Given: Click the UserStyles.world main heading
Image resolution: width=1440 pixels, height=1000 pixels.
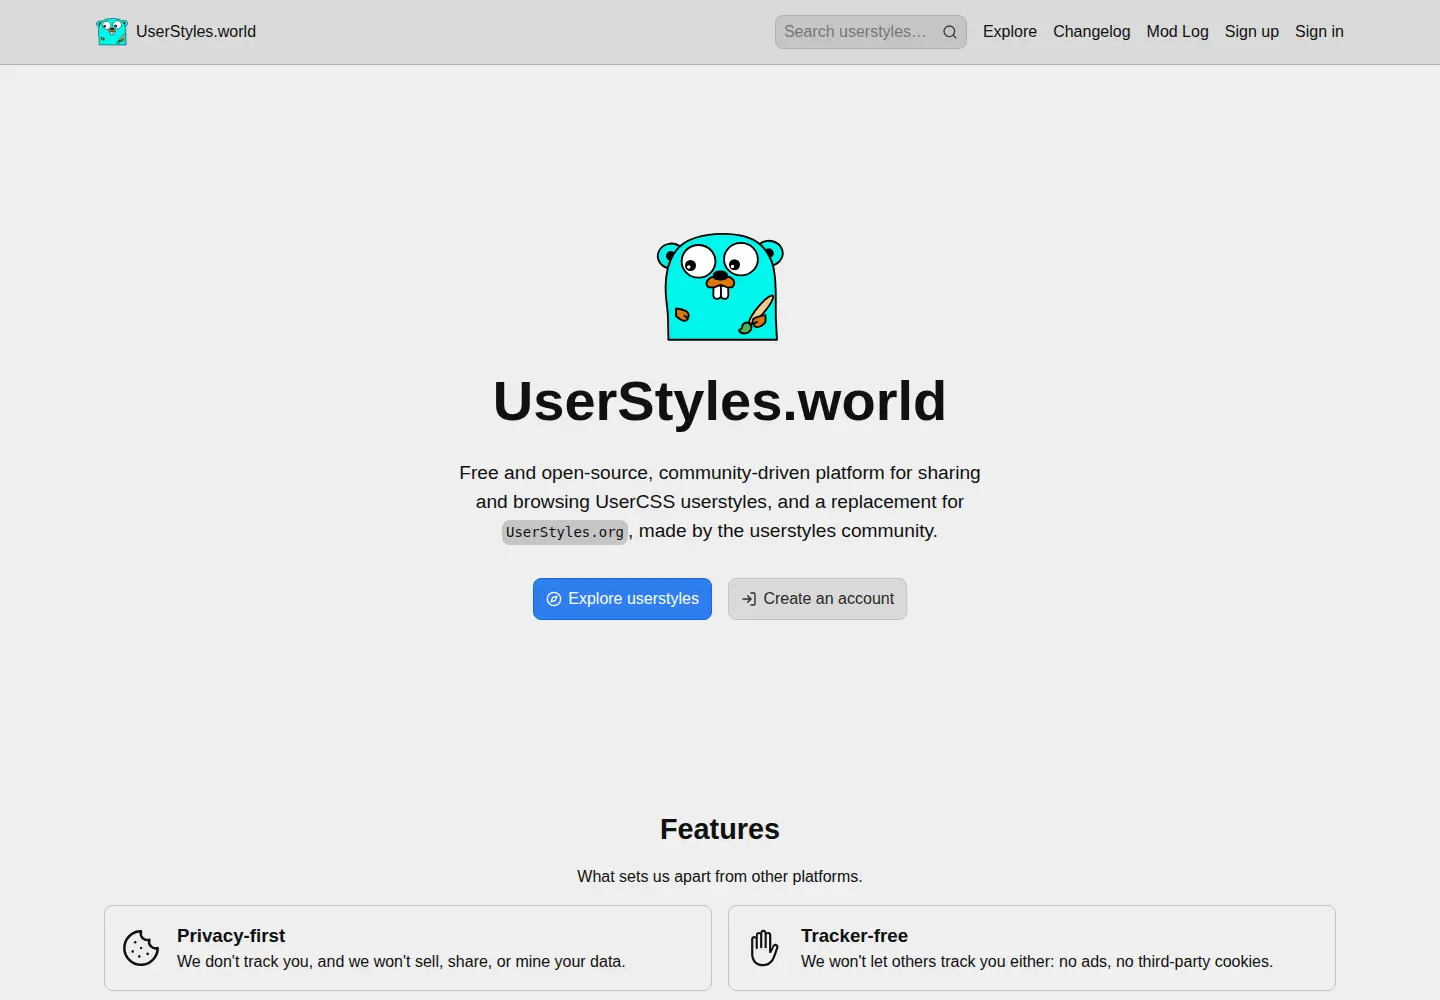Looking at the screenshot, I should 720,401.
